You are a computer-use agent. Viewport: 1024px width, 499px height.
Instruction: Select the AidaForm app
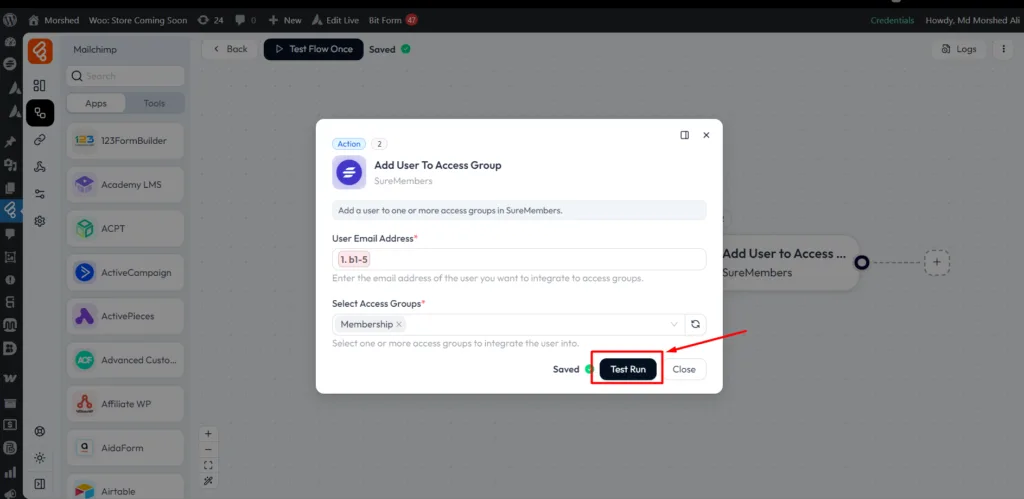(x=125, y=448)
